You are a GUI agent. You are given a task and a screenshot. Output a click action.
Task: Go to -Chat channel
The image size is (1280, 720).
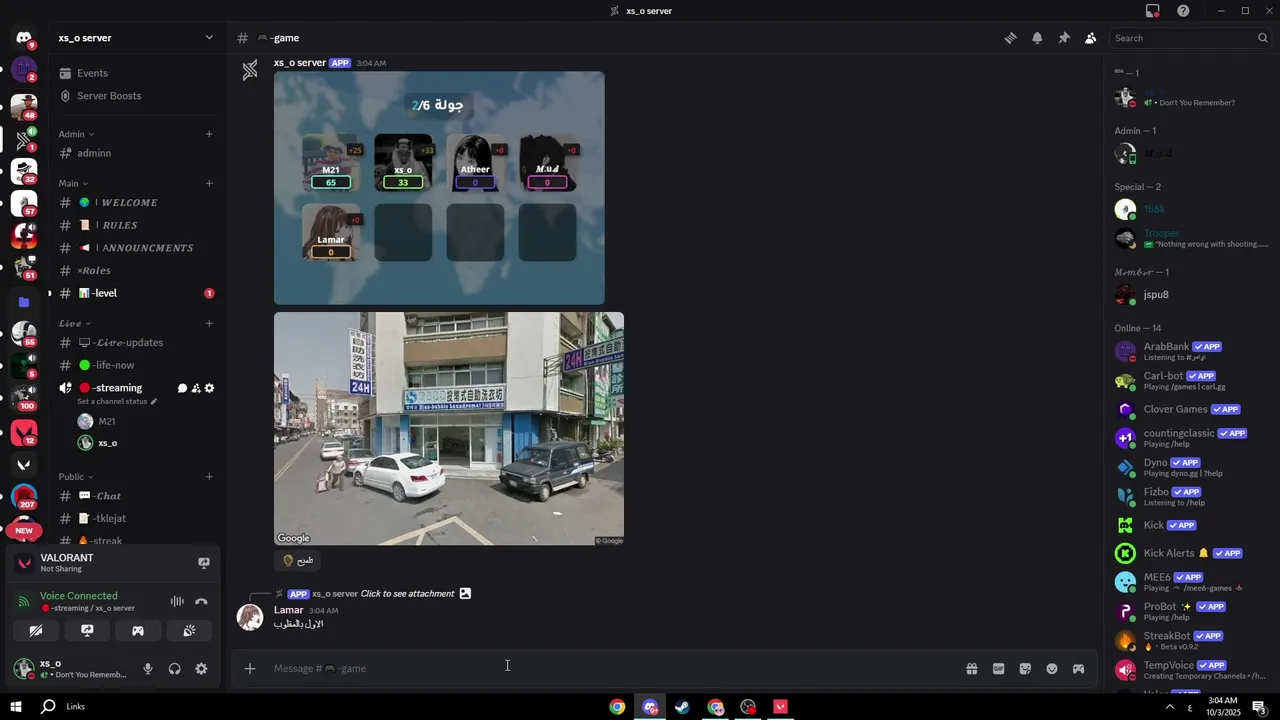(136, 496)
